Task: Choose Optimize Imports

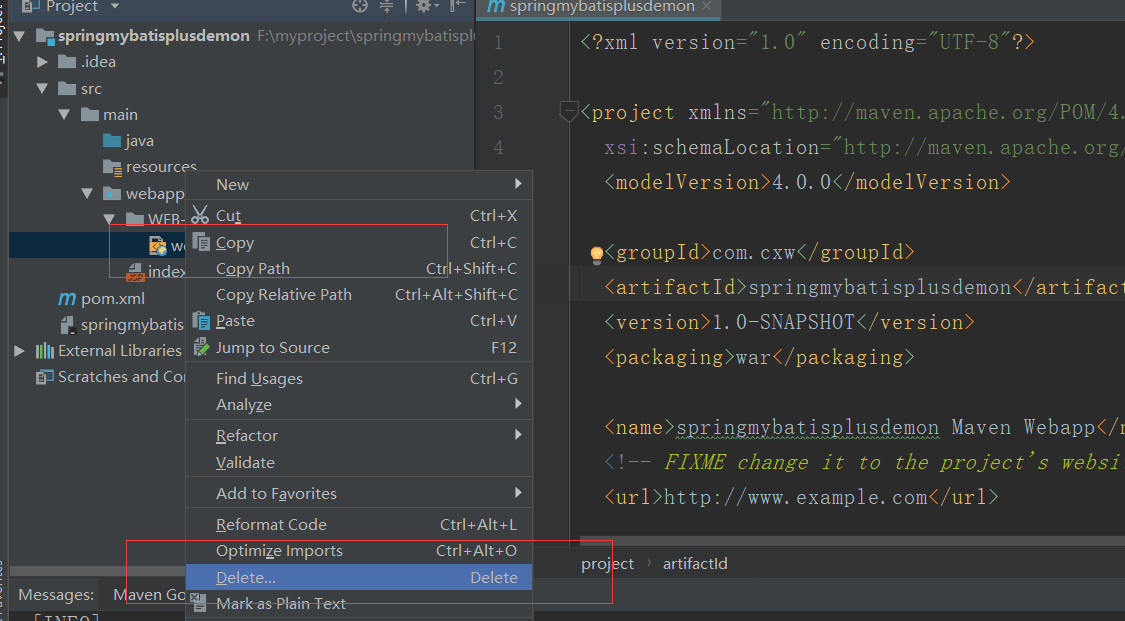Action: [x=359, y=551]
